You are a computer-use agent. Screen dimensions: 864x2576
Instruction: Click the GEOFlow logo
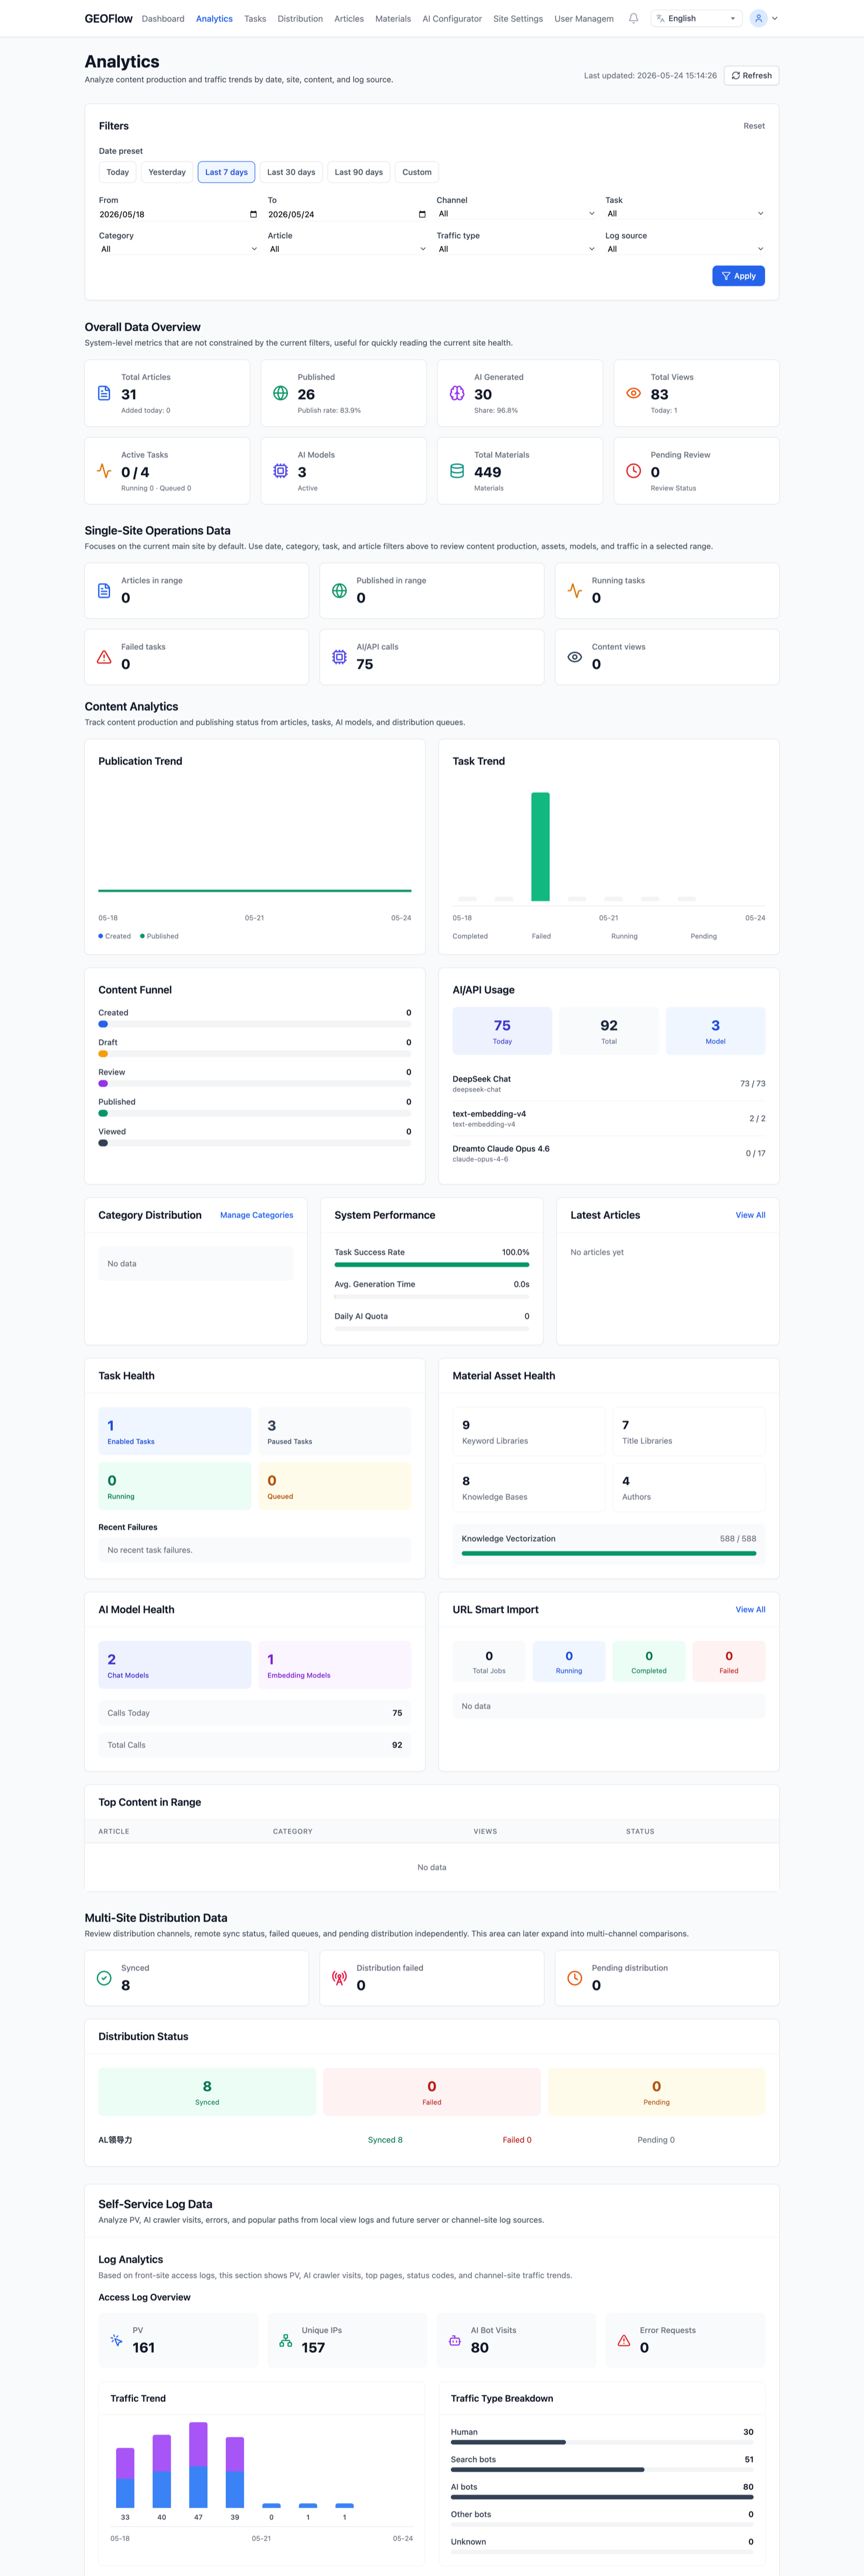[x=108, y=18]
